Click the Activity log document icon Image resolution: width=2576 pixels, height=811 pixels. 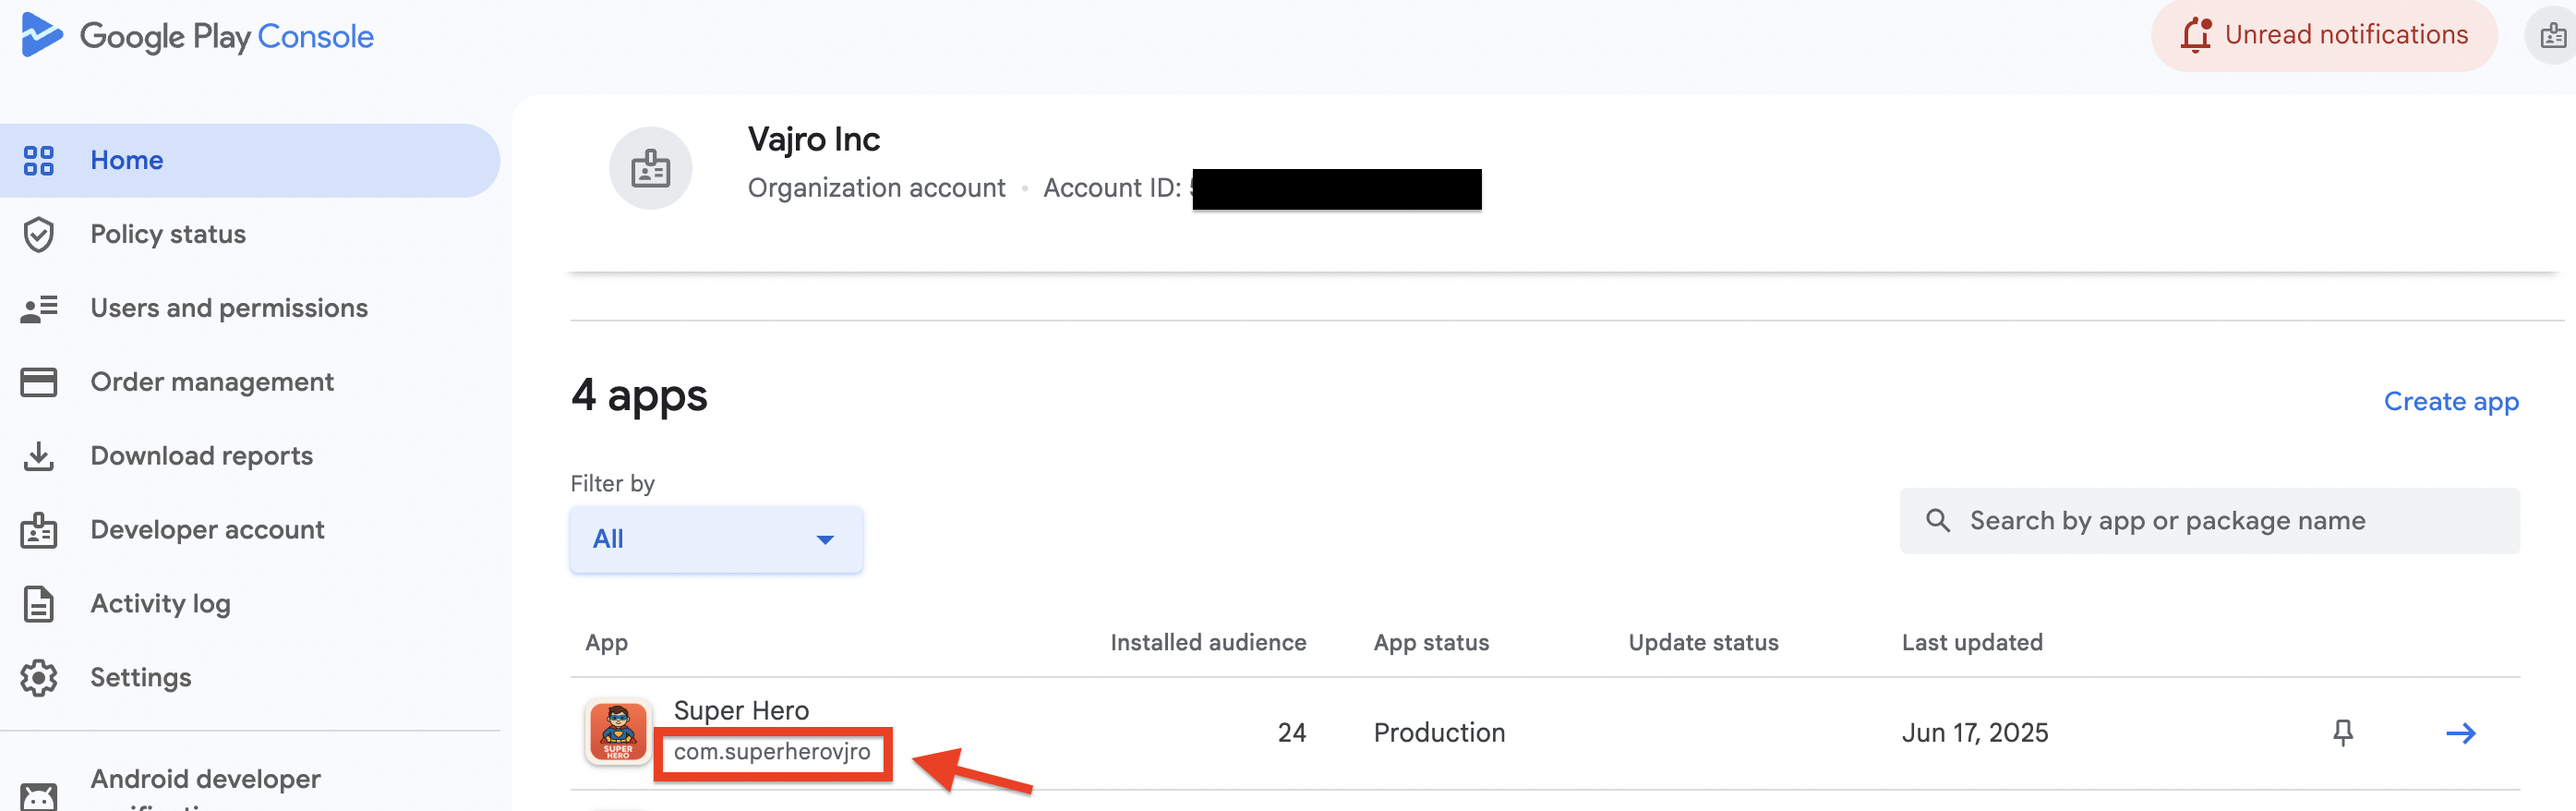[x=38, y=604]
